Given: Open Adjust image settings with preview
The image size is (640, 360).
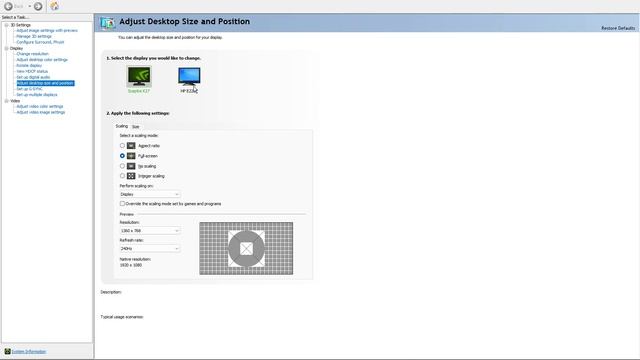Looking at the screenshot, I should 47,31.
